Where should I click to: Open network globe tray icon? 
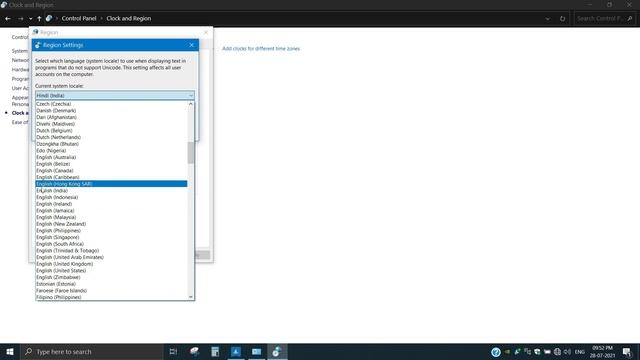557,352
